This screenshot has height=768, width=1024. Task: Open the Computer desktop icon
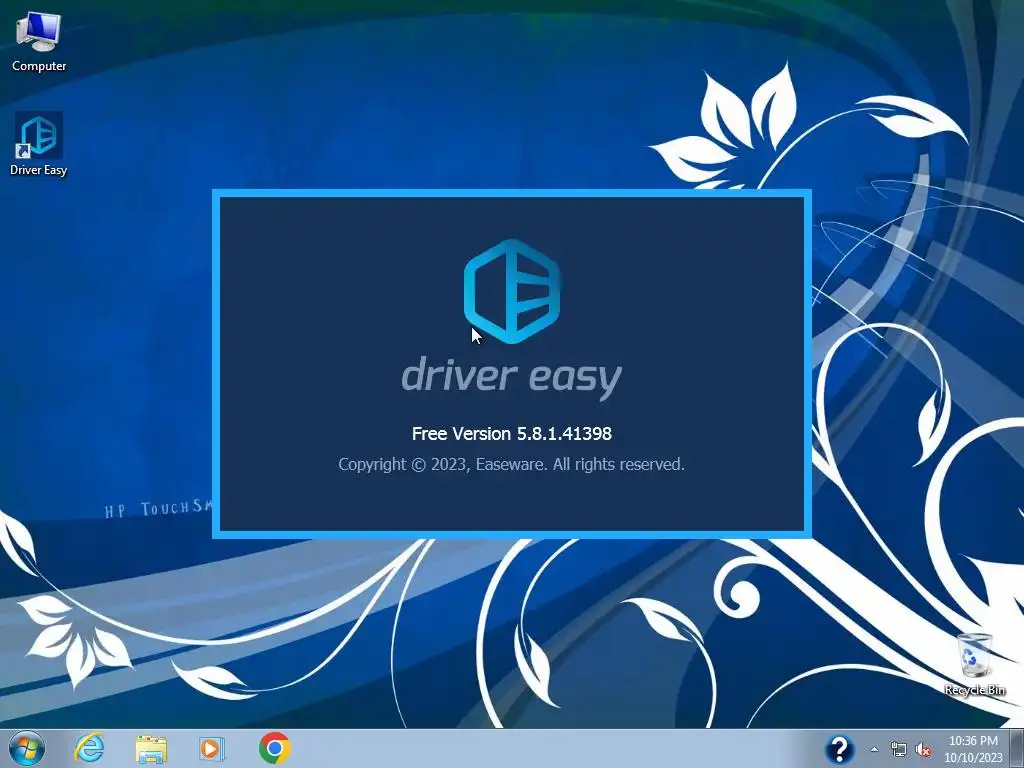pyautogui.click(x=39, y=41)
